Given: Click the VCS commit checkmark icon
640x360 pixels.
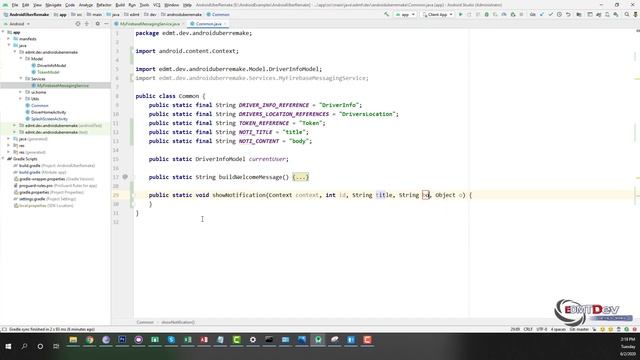Looking at the screenshot, I should coord(551,14).
